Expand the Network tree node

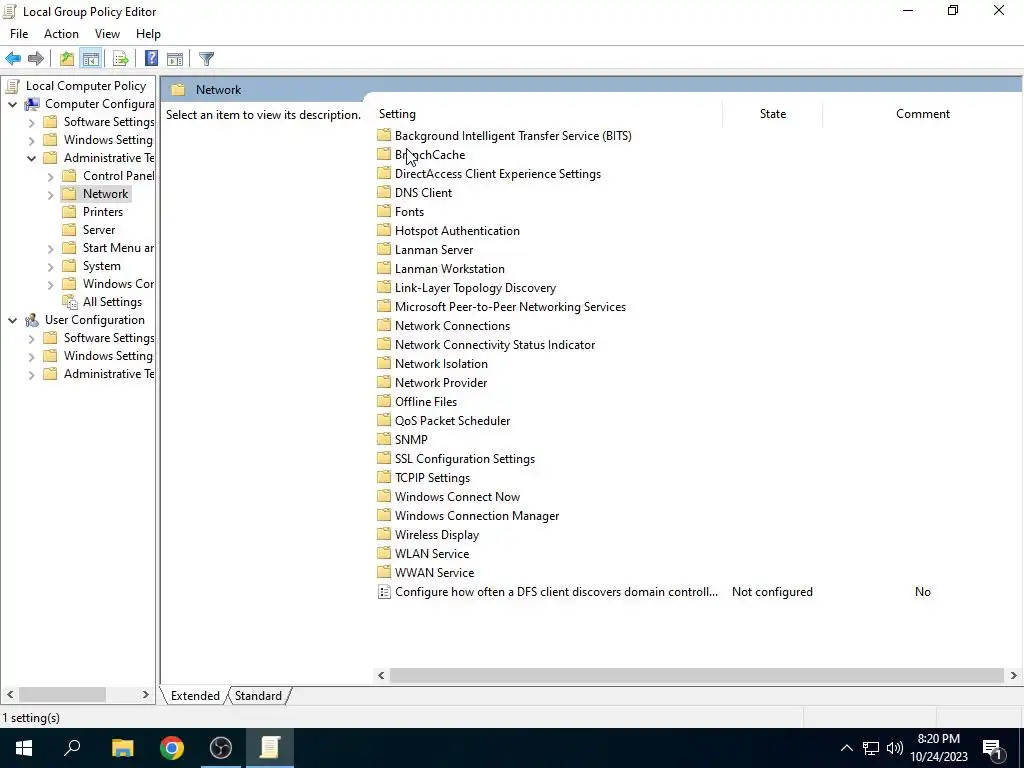pyautogui.click(x=50, y=195)
